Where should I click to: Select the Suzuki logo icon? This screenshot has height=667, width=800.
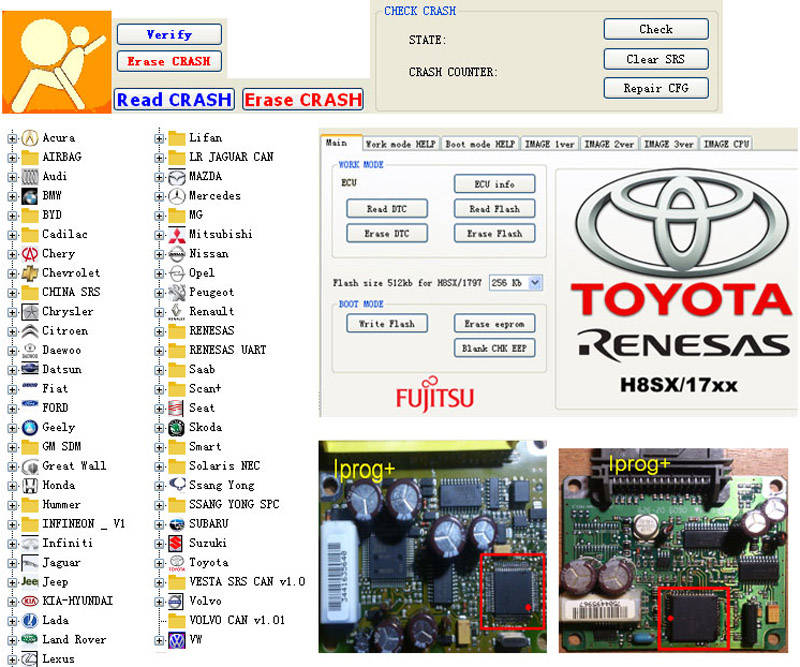pyautogui.click(x=177, y=543)
